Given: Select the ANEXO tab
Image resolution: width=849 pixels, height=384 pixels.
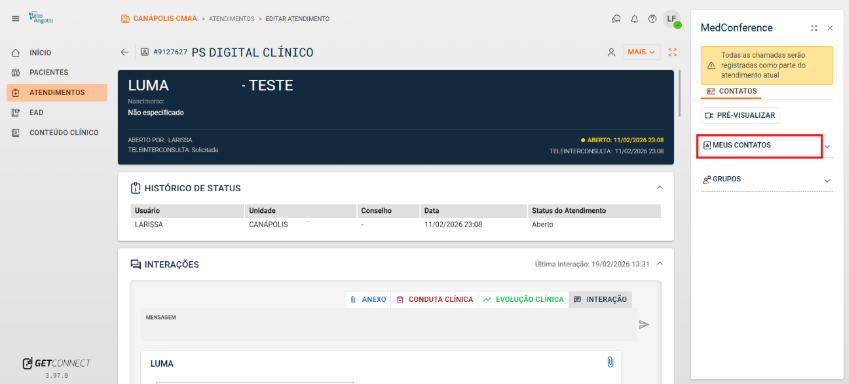Looking at the screenshot, I should (x=368, y=300).
